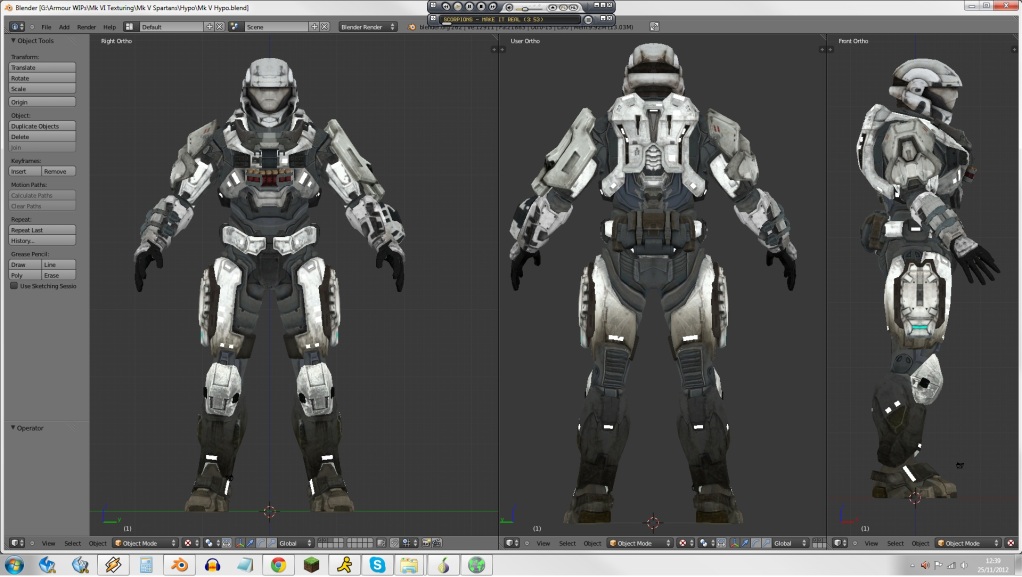1022x577 pixels.
Task: Collapse the Operator panel
Action: pos(13,428)
